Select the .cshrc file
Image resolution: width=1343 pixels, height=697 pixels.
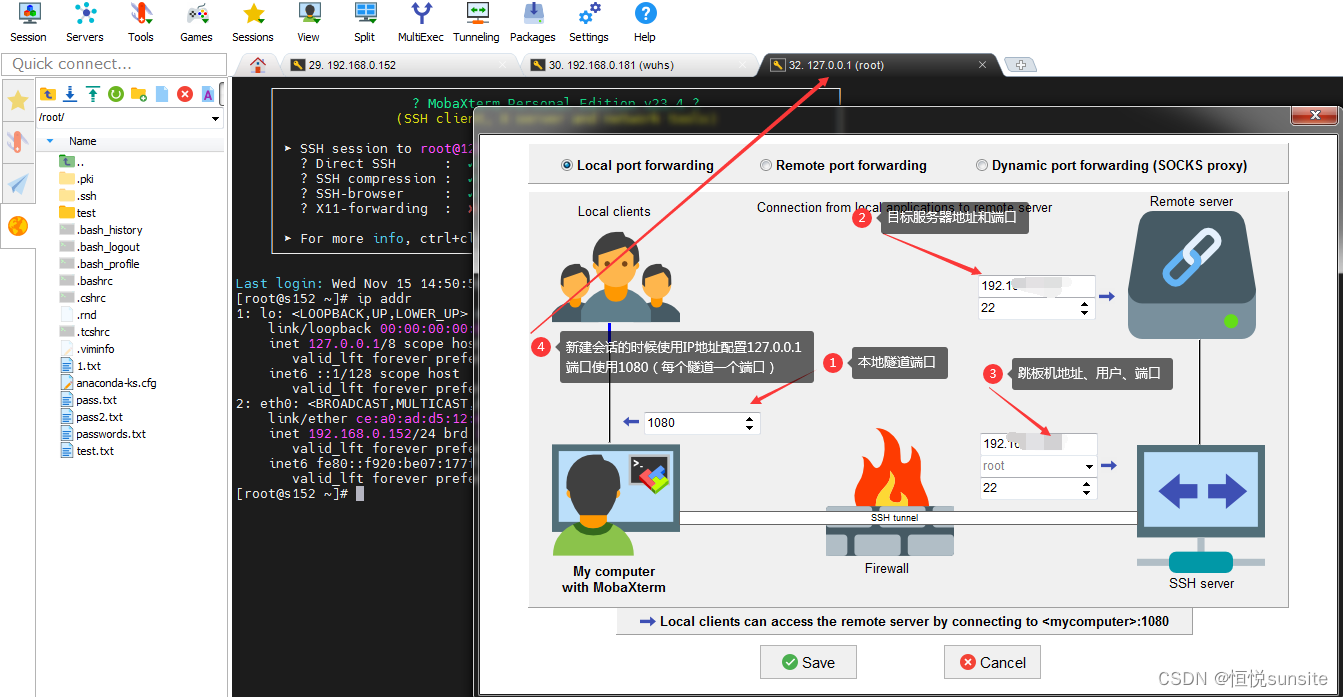click(x=83, y=298)
